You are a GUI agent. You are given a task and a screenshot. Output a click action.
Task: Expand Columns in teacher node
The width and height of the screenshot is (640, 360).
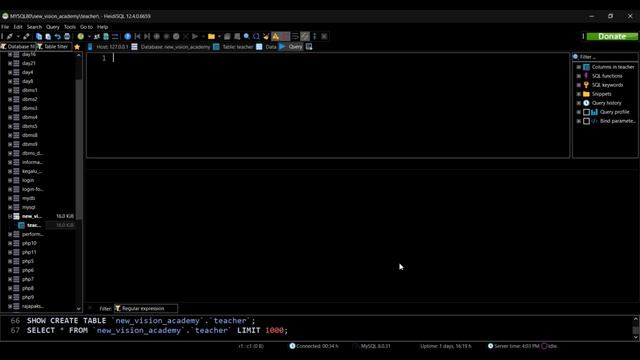coord(578,67)
